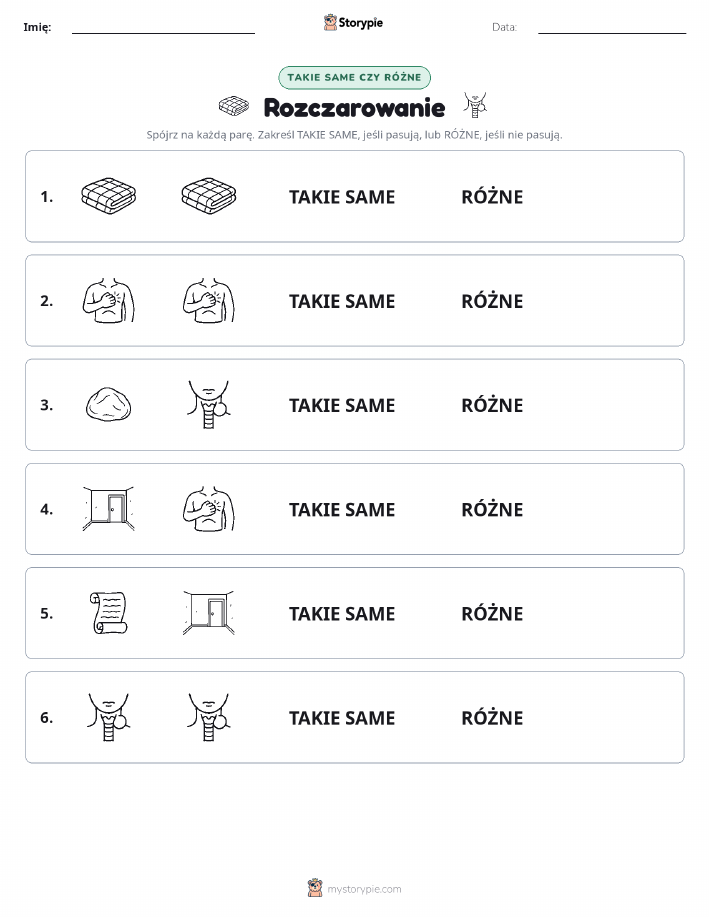Select the chest-clutching figure icon in row 4
This screenshot has height=917, width=709.
[209, 508]
